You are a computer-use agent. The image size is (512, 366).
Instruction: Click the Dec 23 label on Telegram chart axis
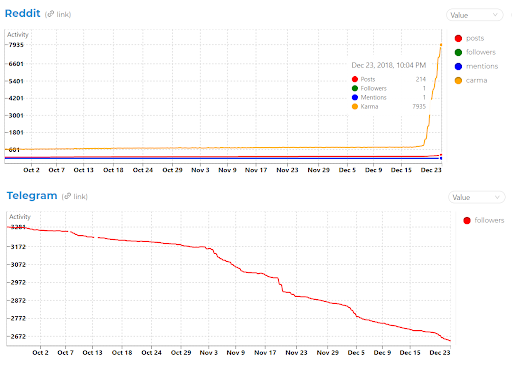440,352
